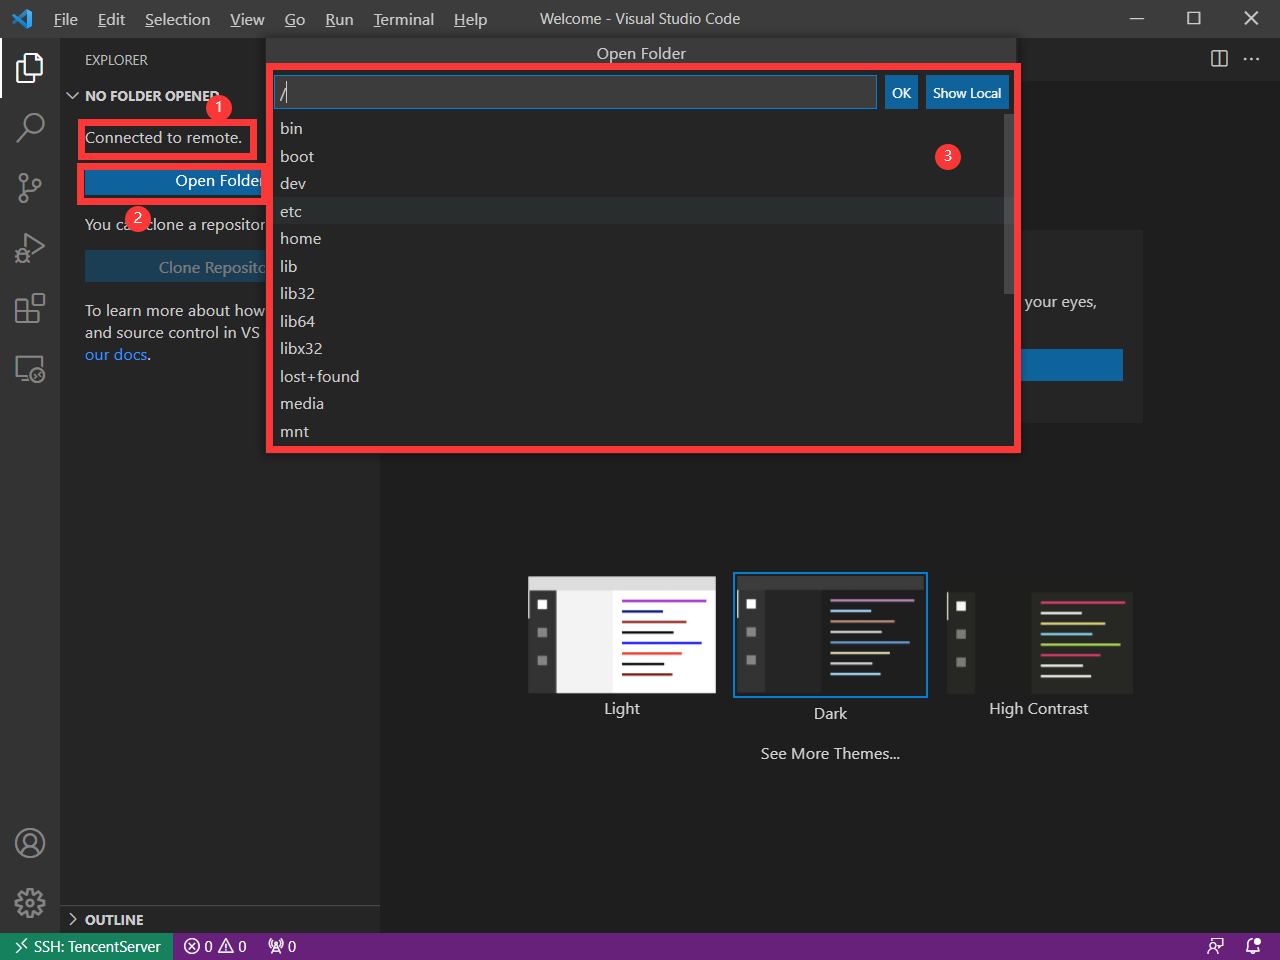Click the forwarded ports status item
The image size is (1280, 960).
tap(282, 946)
